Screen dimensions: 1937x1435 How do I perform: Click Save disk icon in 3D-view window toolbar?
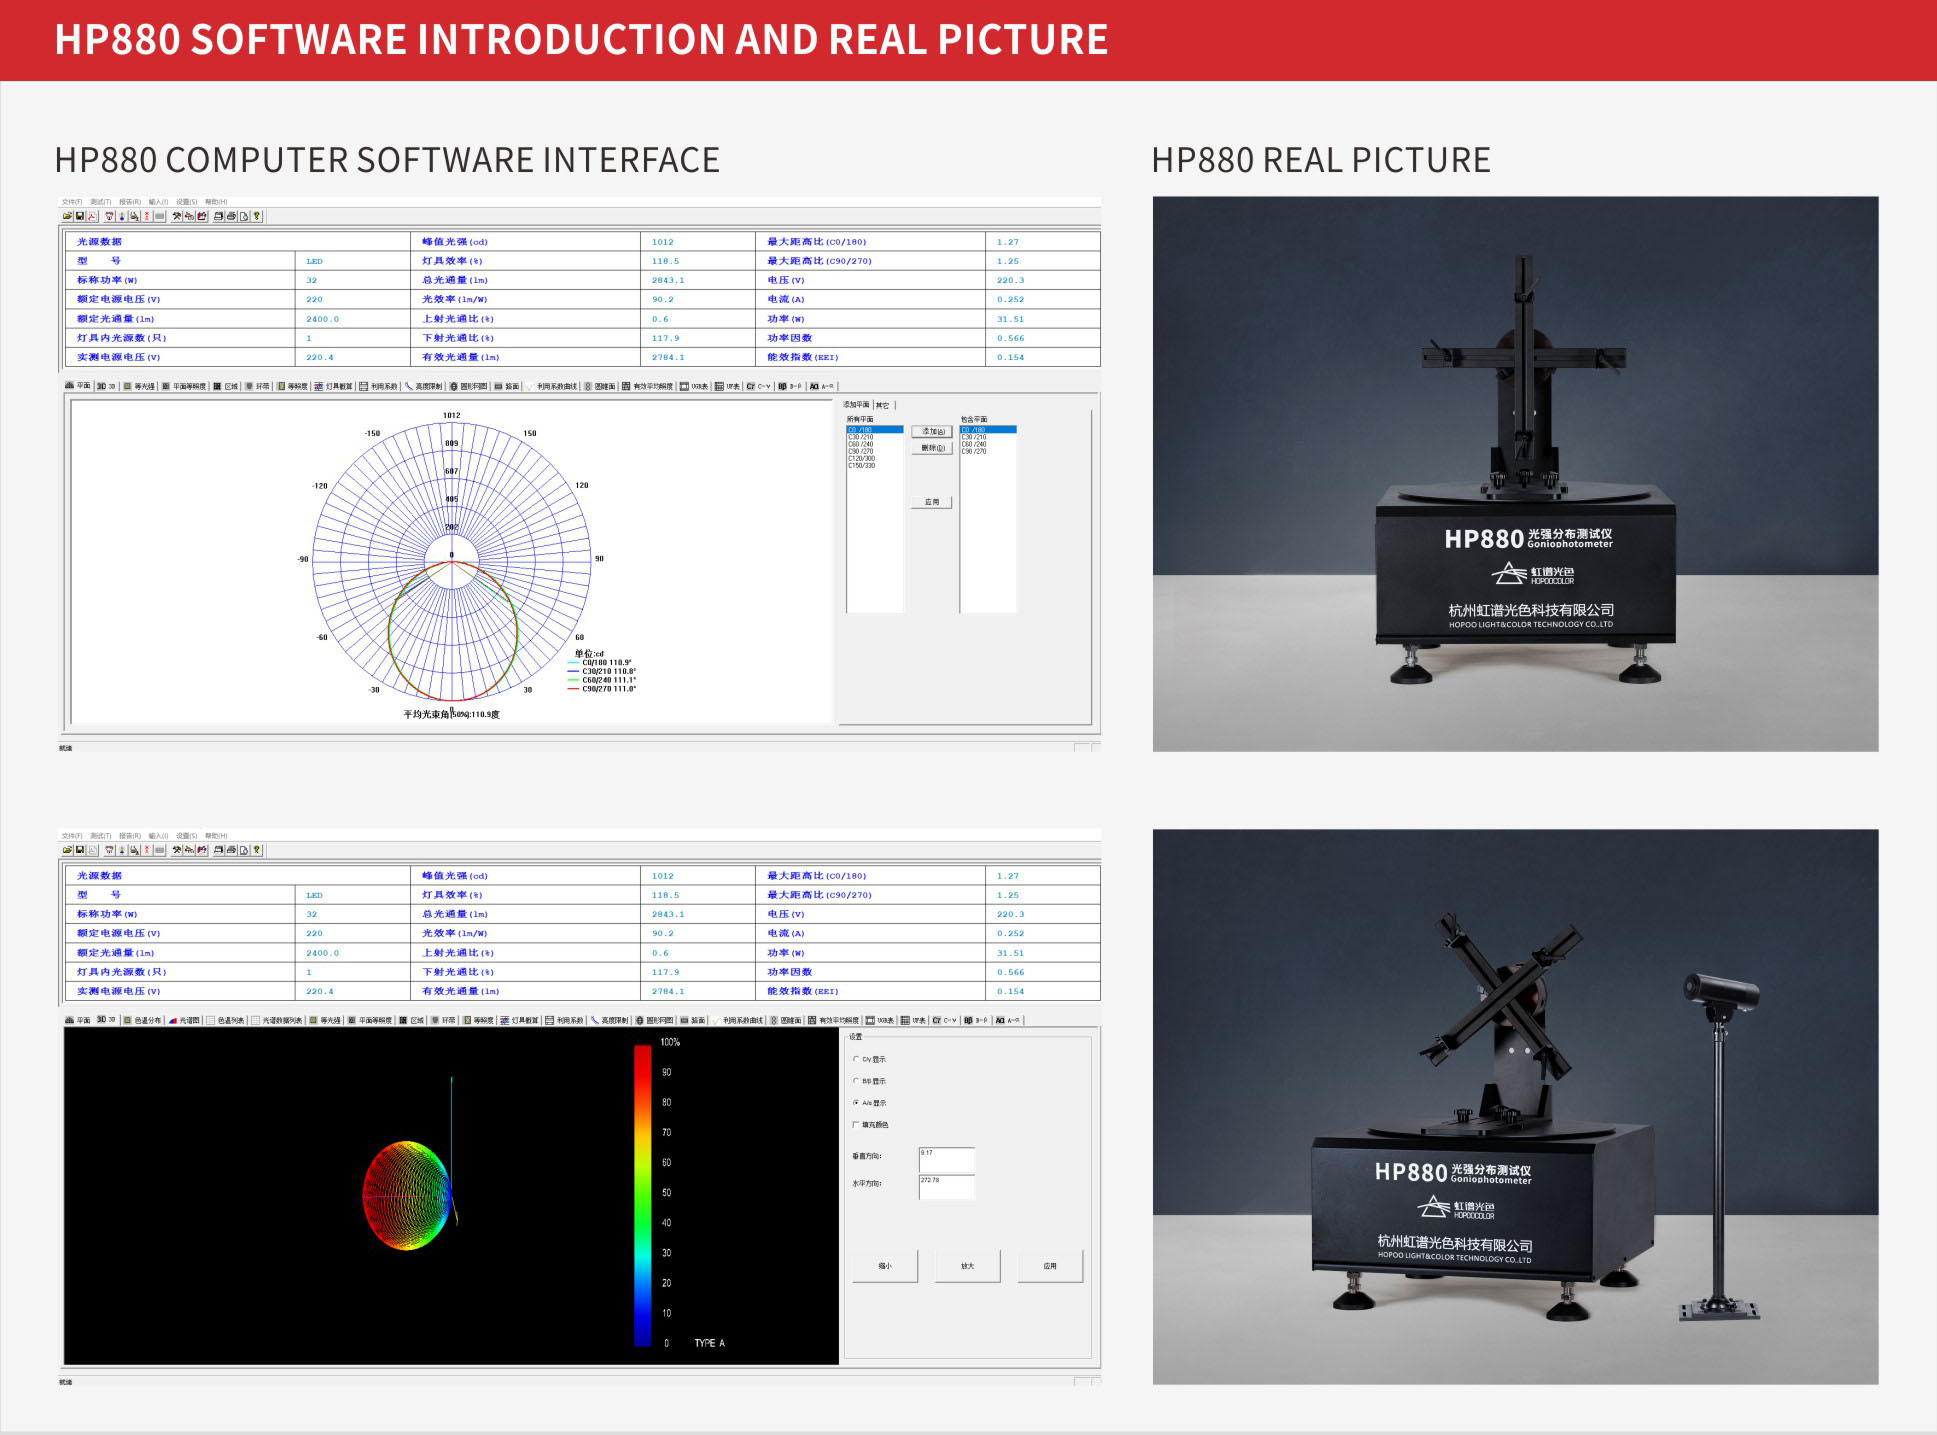(x=80, y=850)
